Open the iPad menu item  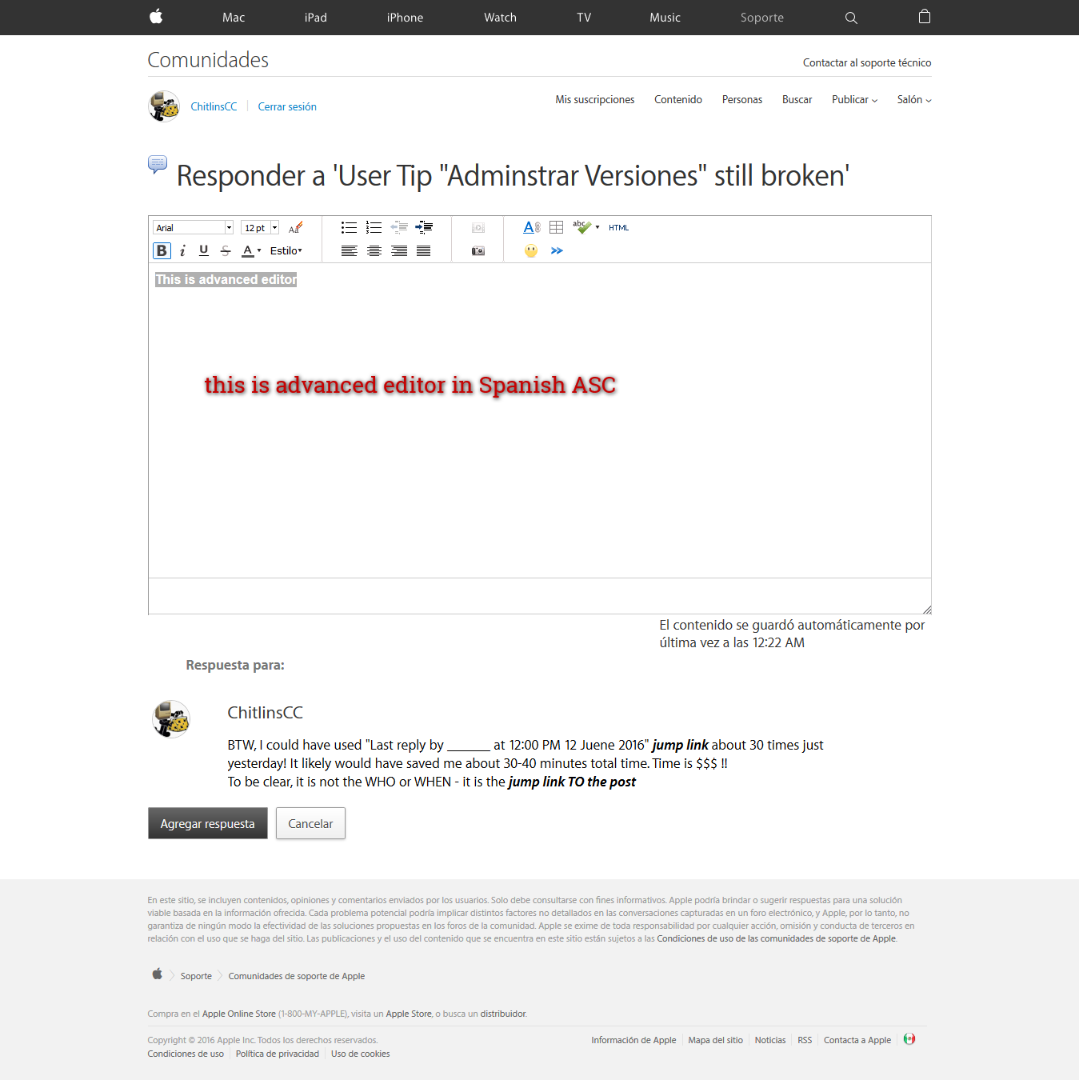click(315, 18)
